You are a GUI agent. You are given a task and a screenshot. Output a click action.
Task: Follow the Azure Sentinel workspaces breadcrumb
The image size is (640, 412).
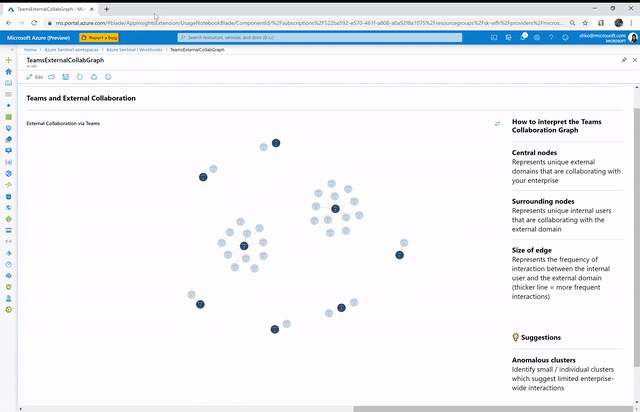click(x=71, y=50)
